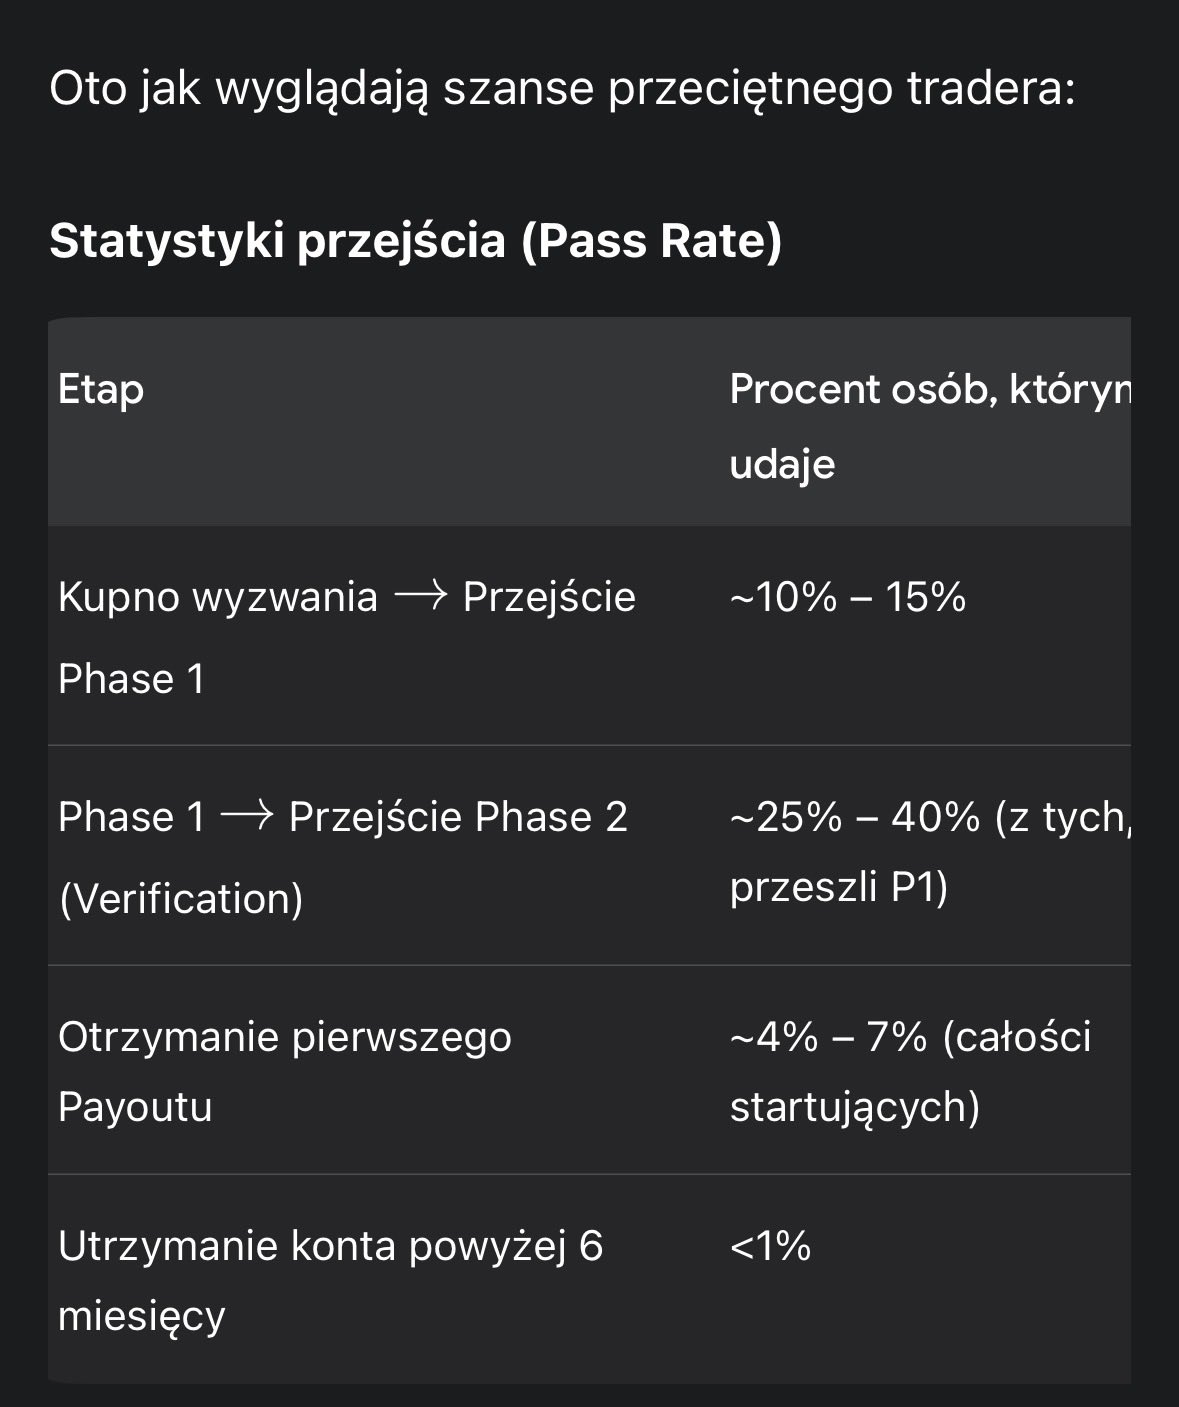Click the word "udaje" in the table header
Viewport: 1179px width, 1407px height.
(782, 463)
